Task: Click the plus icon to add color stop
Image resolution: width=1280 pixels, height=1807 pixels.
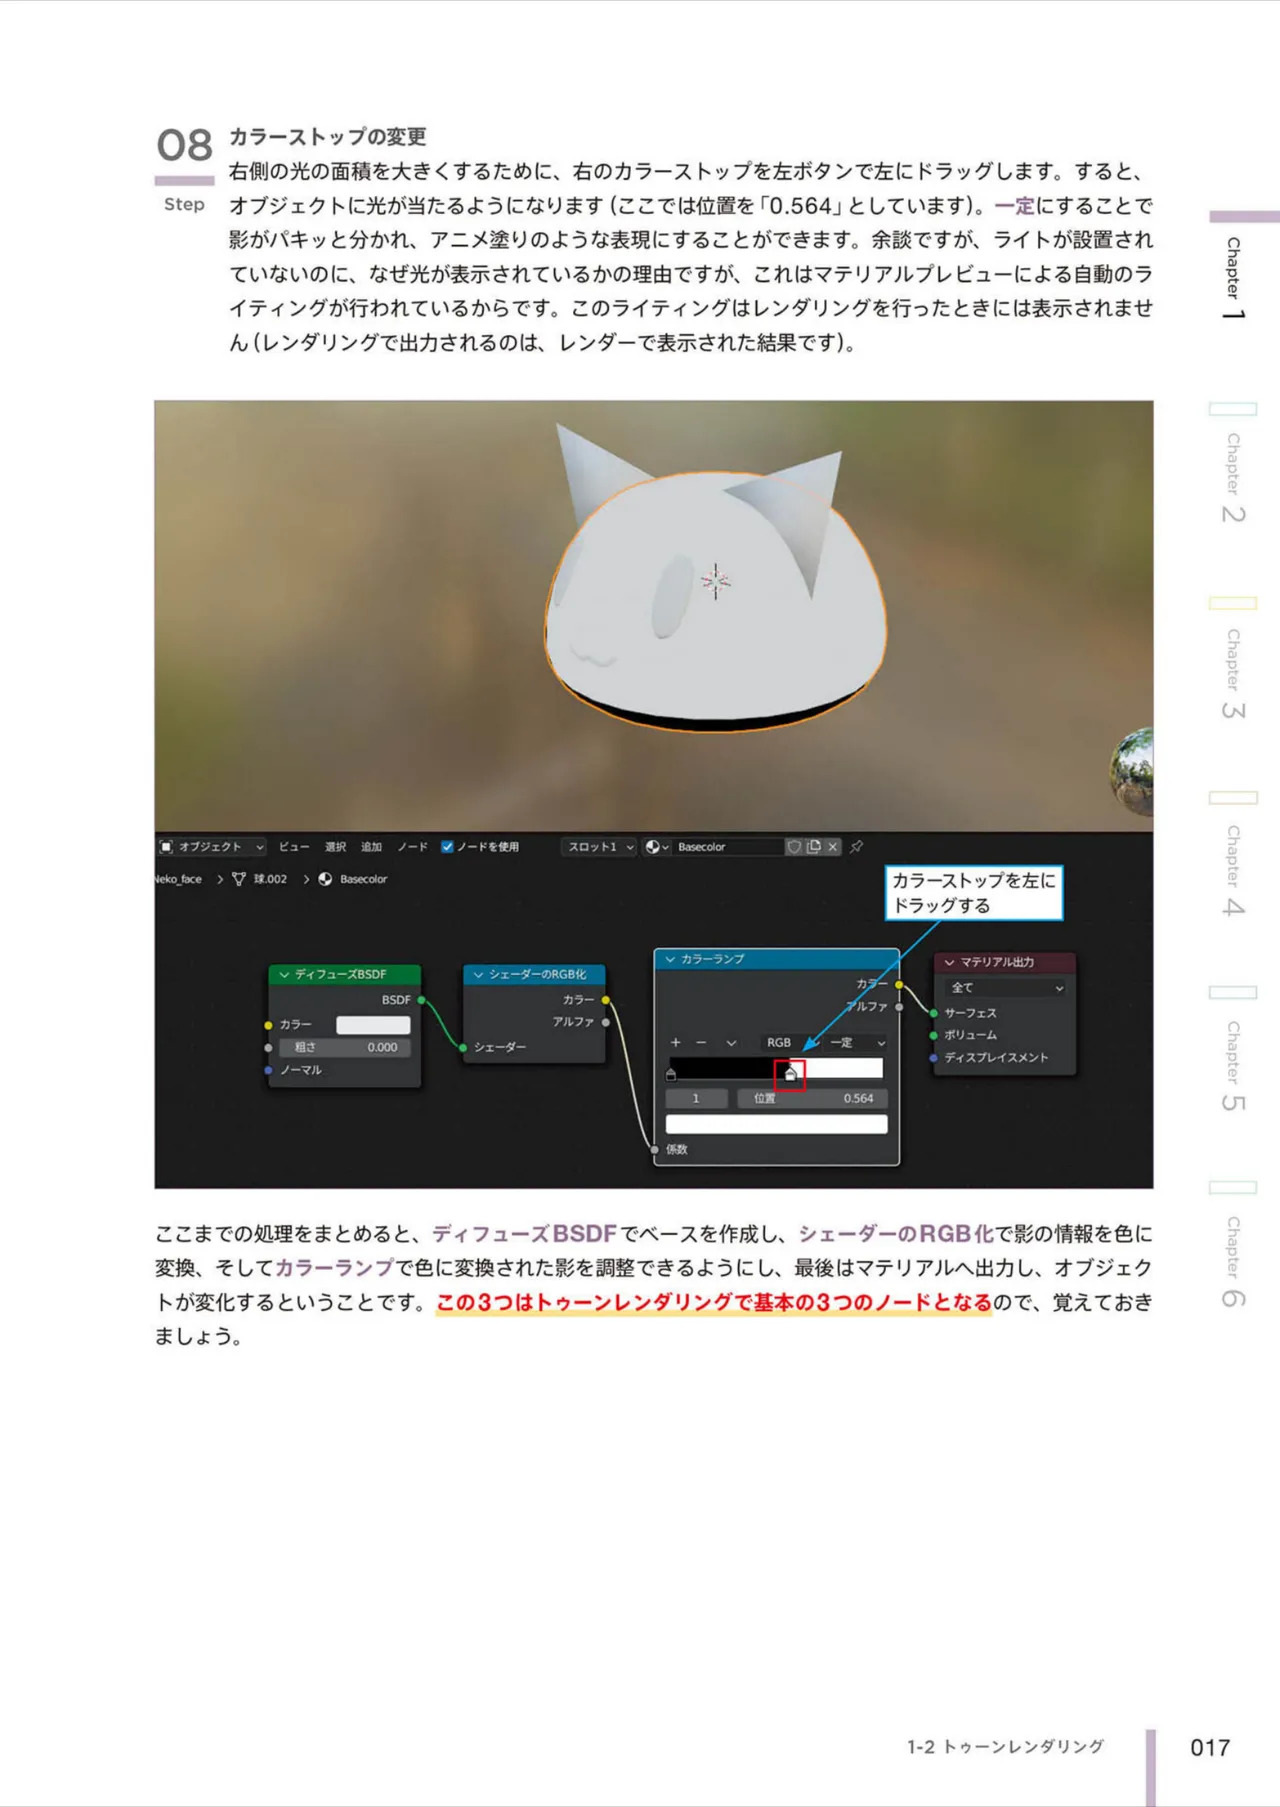Action: coord(676,1042)
